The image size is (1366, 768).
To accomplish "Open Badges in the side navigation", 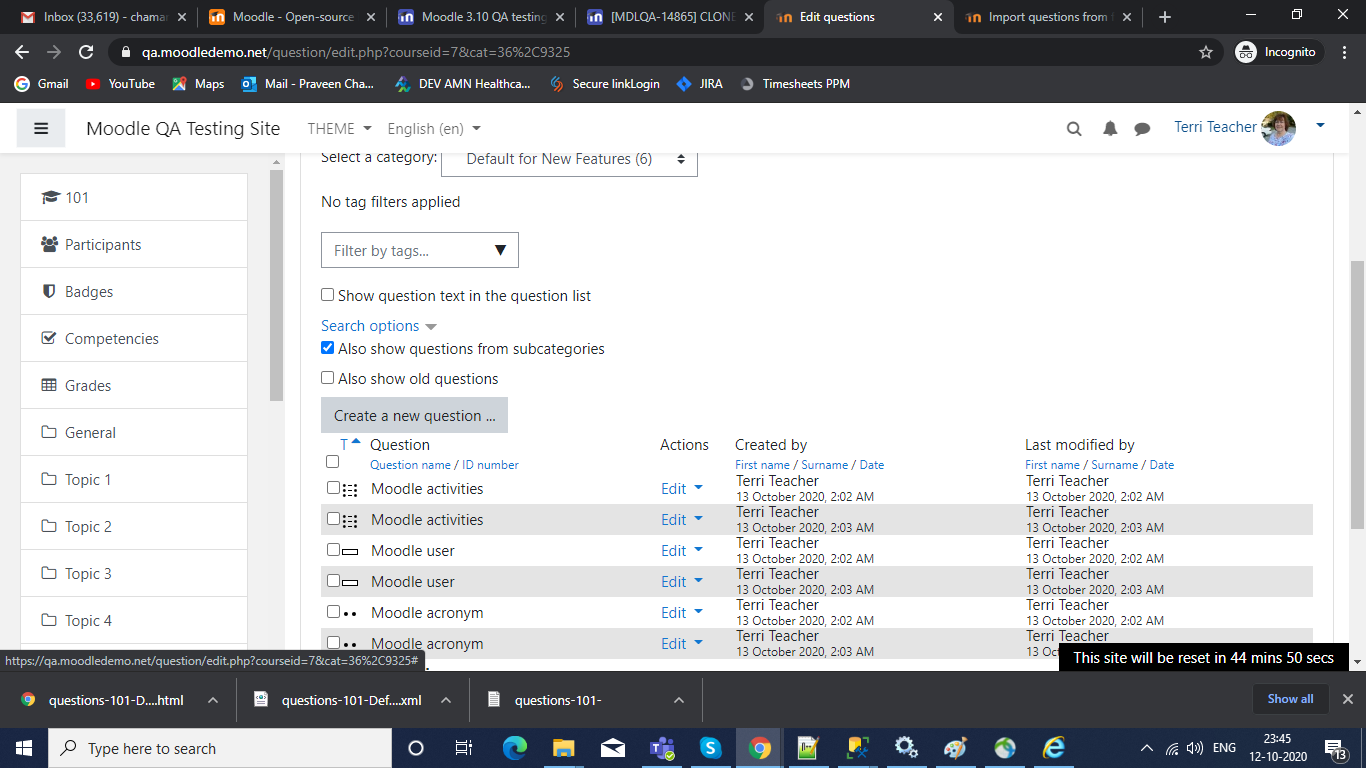I will pyautogui.click(x=134, y=291).
